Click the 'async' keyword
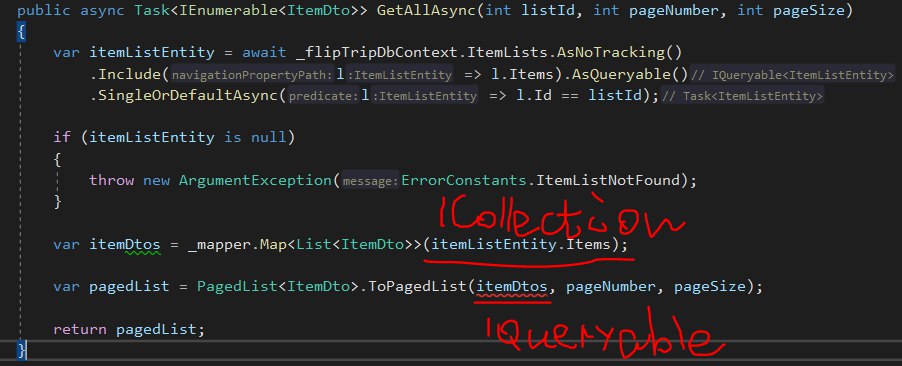Screen dimensions: 902x366 click(102, 10)
